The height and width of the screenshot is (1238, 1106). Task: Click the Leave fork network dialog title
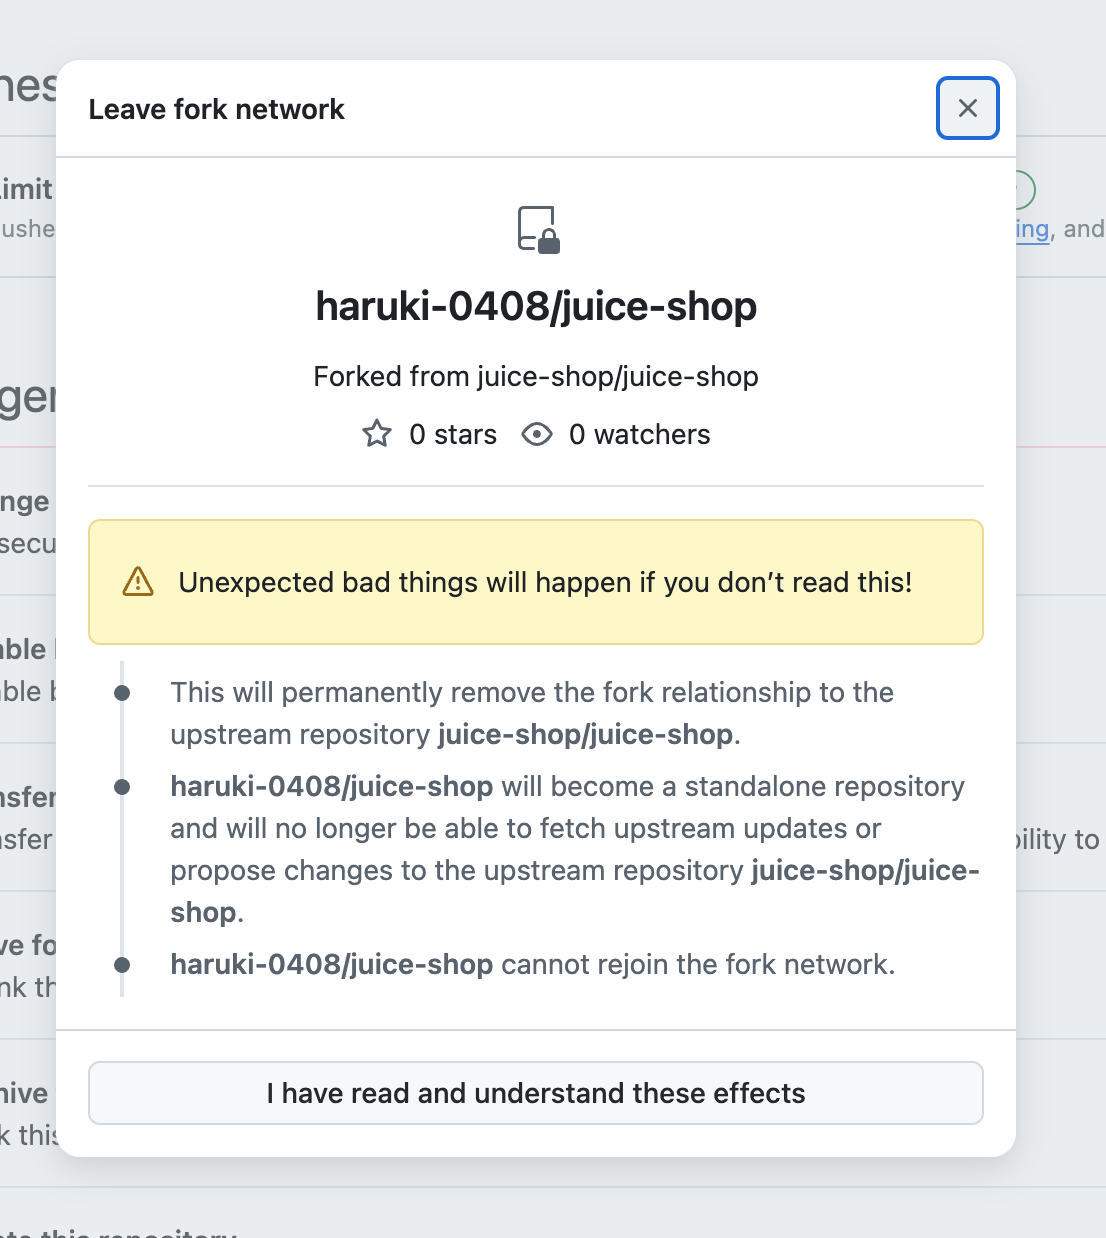click(x=216, y=109)
